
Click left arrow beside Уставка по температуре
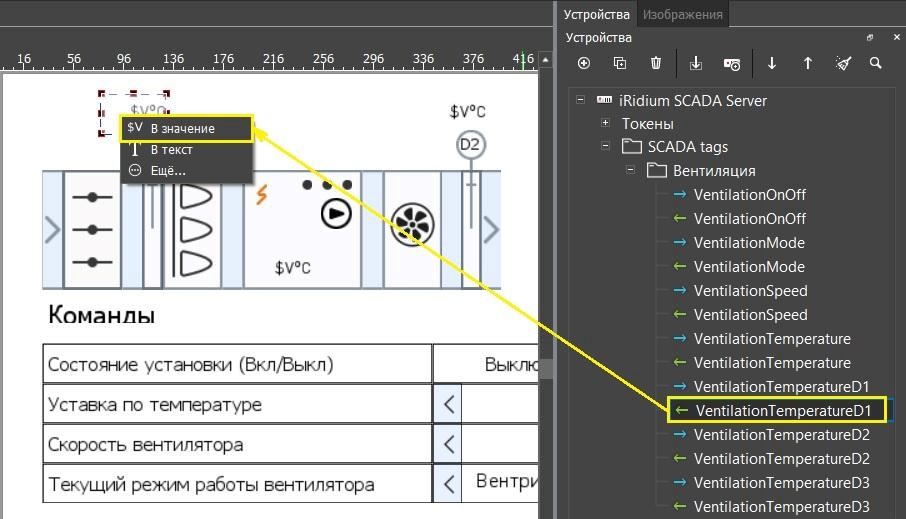coord(449,405)
